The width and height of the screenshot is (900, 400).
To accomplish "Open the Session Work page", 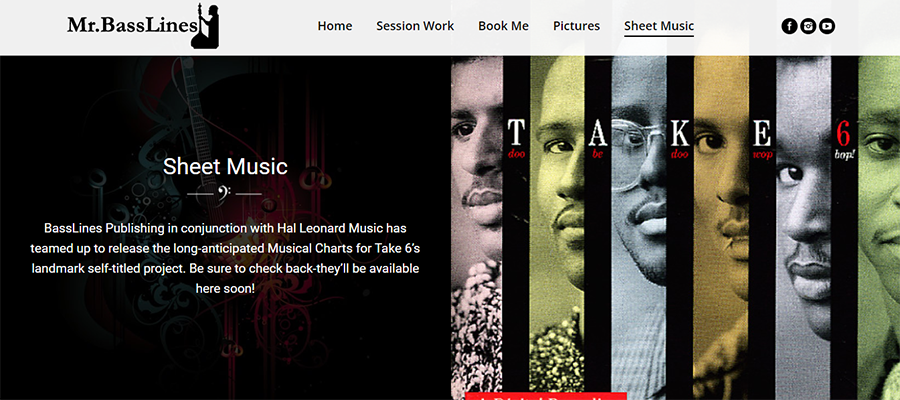I will 415,26.
